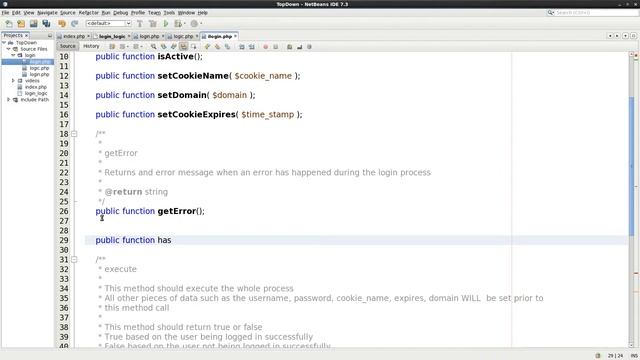
Task: Click the Clean and Build Project icon
Action: [153, 24]
